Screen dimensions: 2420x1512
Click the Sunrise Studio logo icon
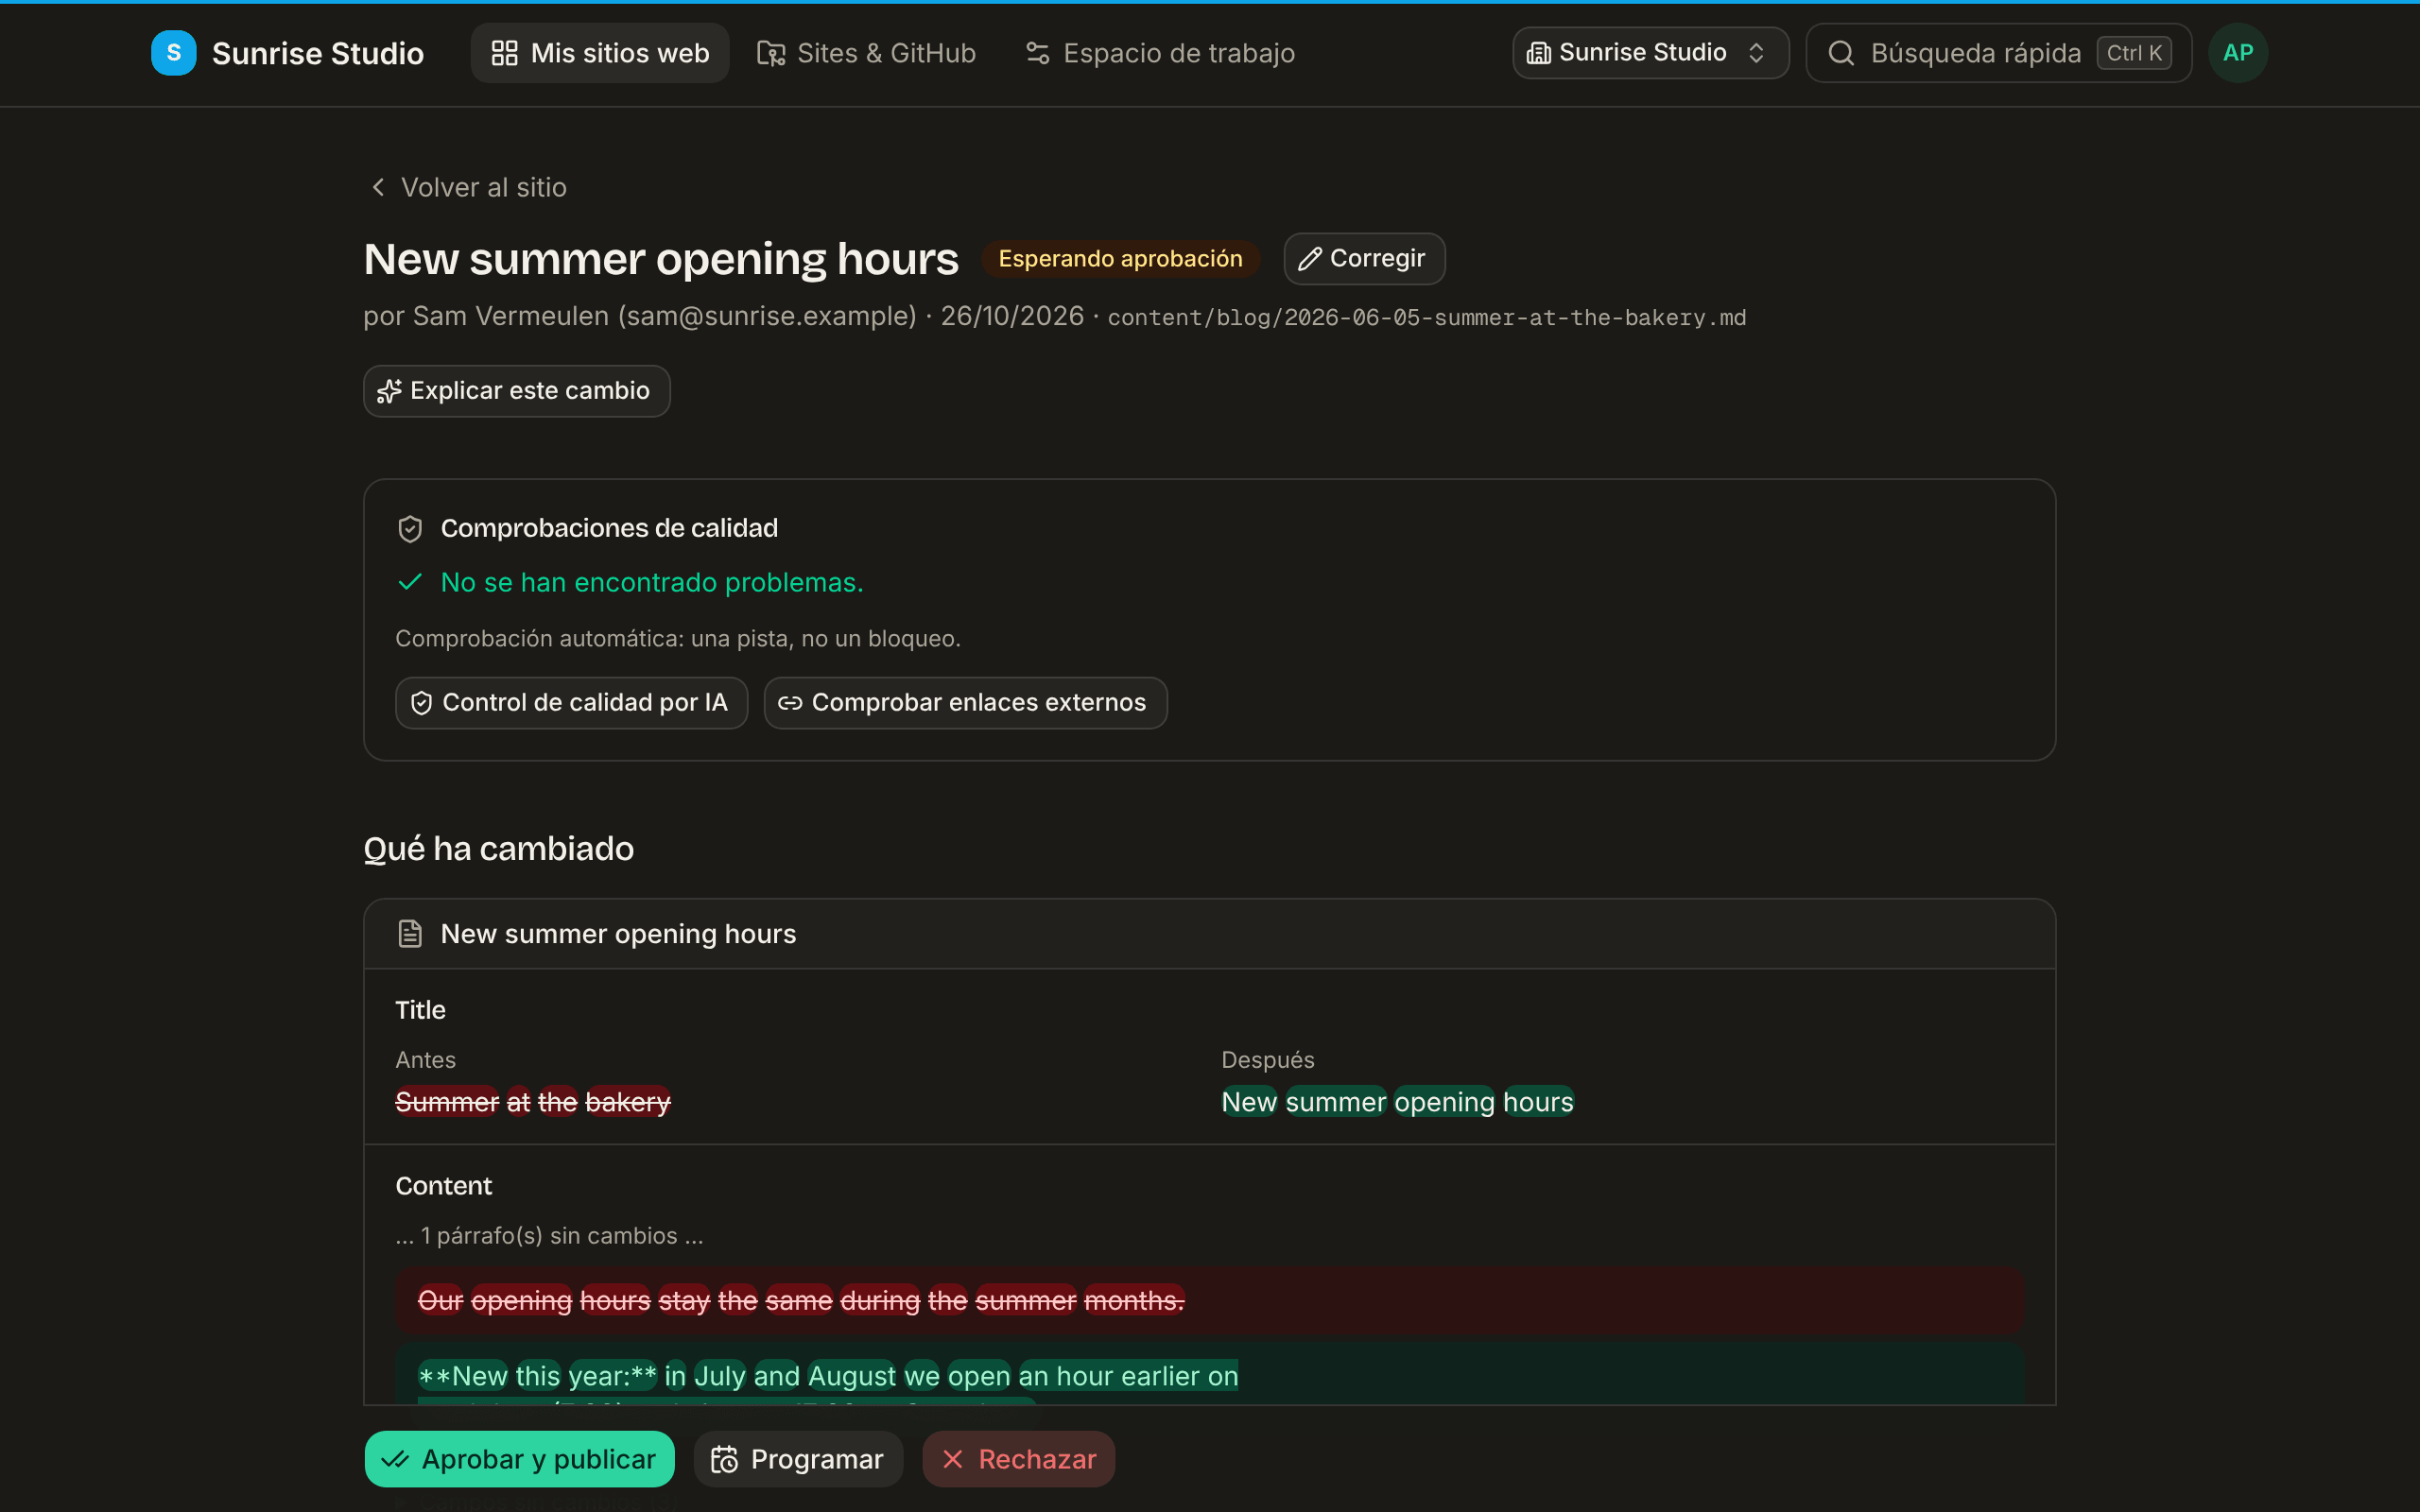pyautogui.click(x=173, y=53)
